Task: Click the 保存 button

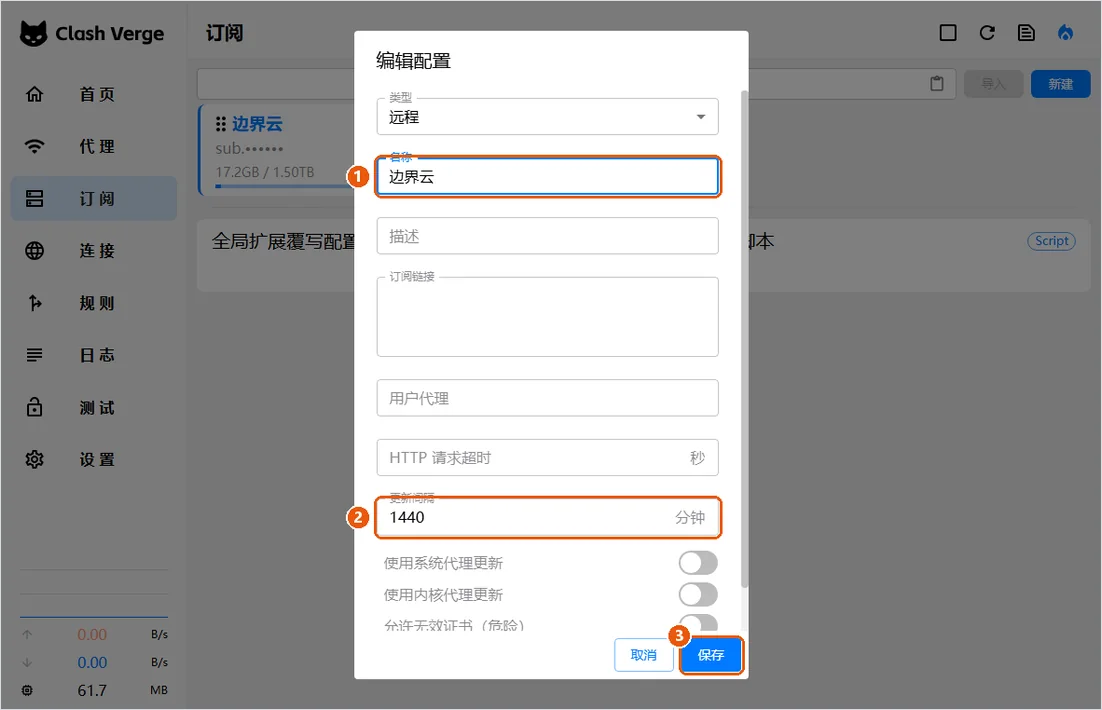Action: coord(711,655)
